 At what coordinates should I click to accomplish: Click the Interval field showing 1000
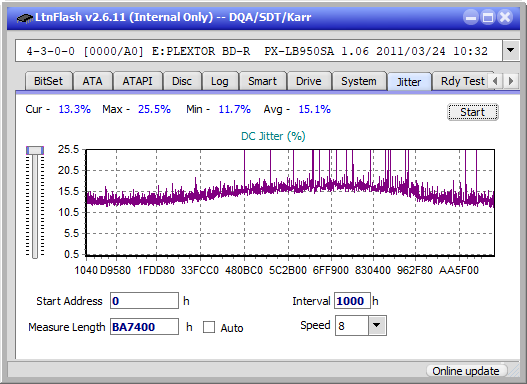(x=352, y=301)
